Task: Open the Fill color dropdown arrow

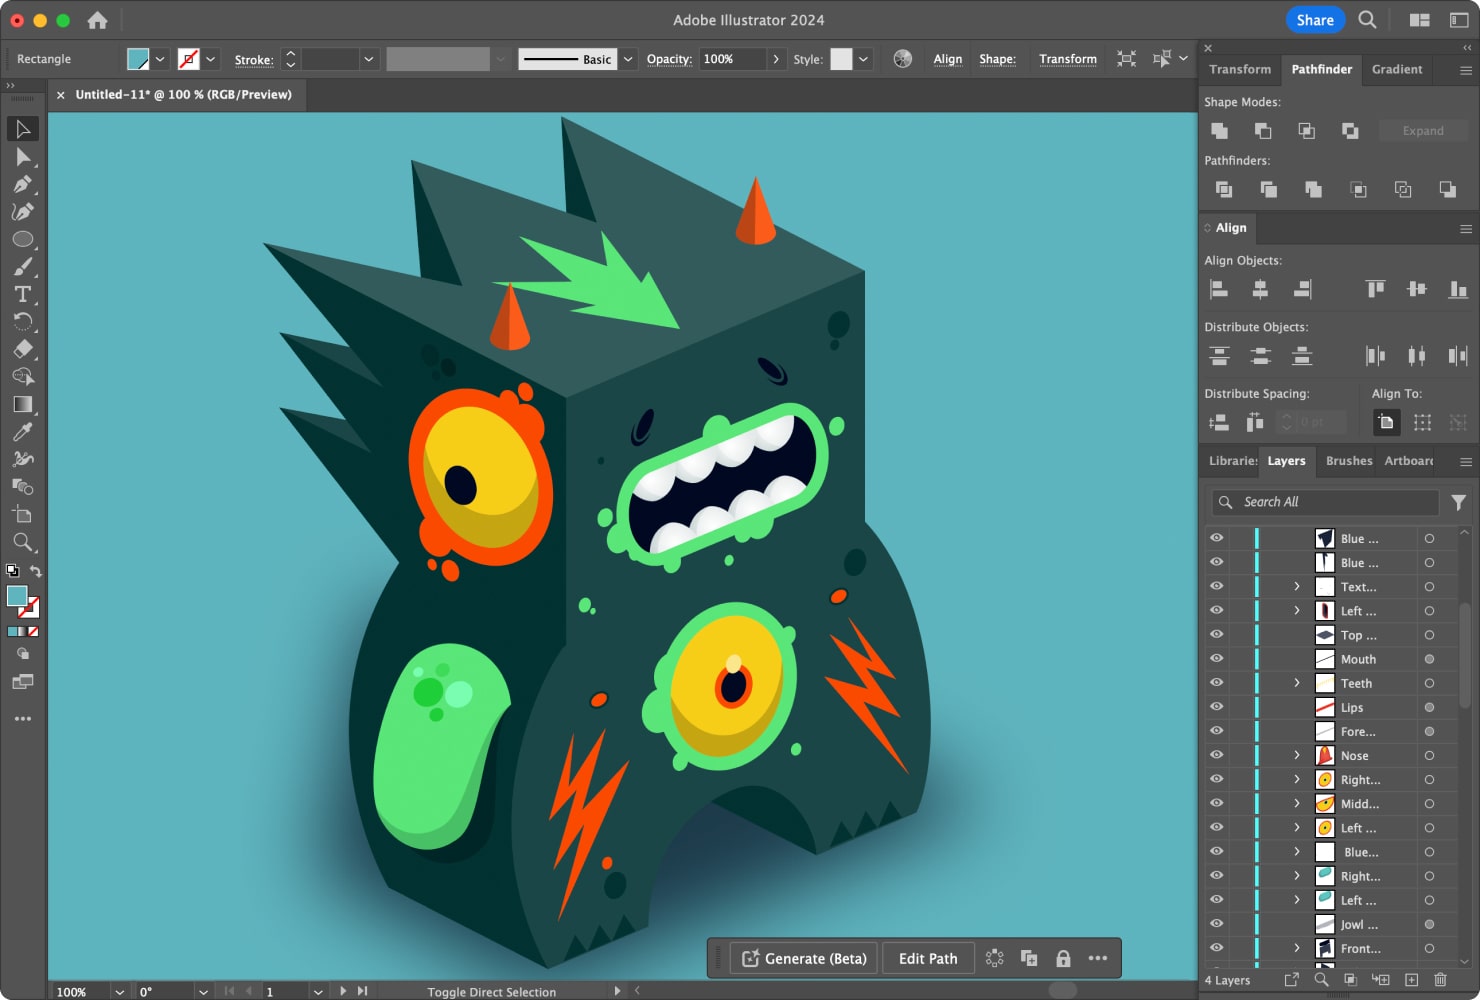Action: point(160,59)
